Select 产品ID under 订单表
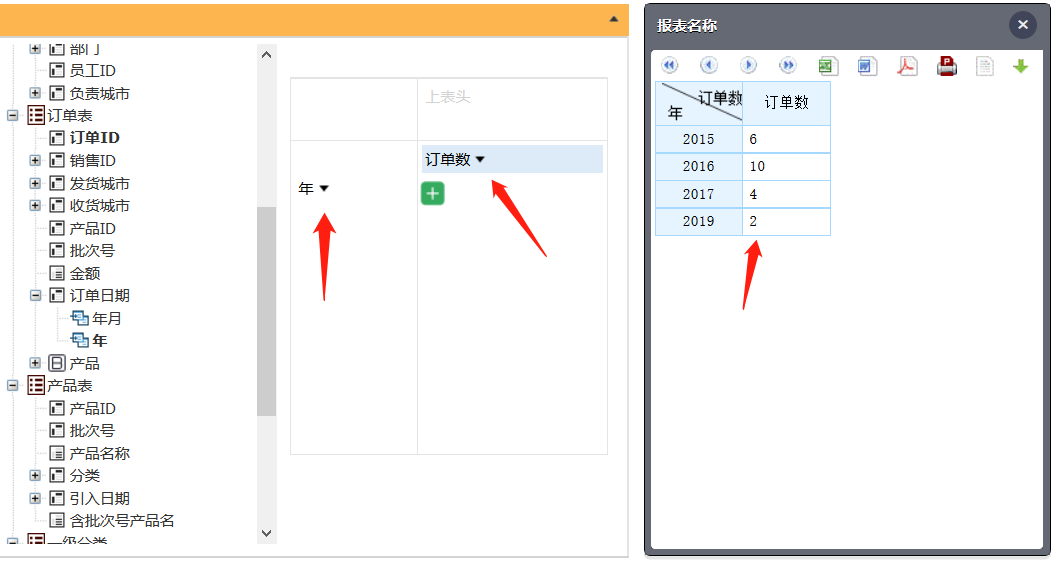This screenshot has height=566, width=1059. tap(93, 228)
